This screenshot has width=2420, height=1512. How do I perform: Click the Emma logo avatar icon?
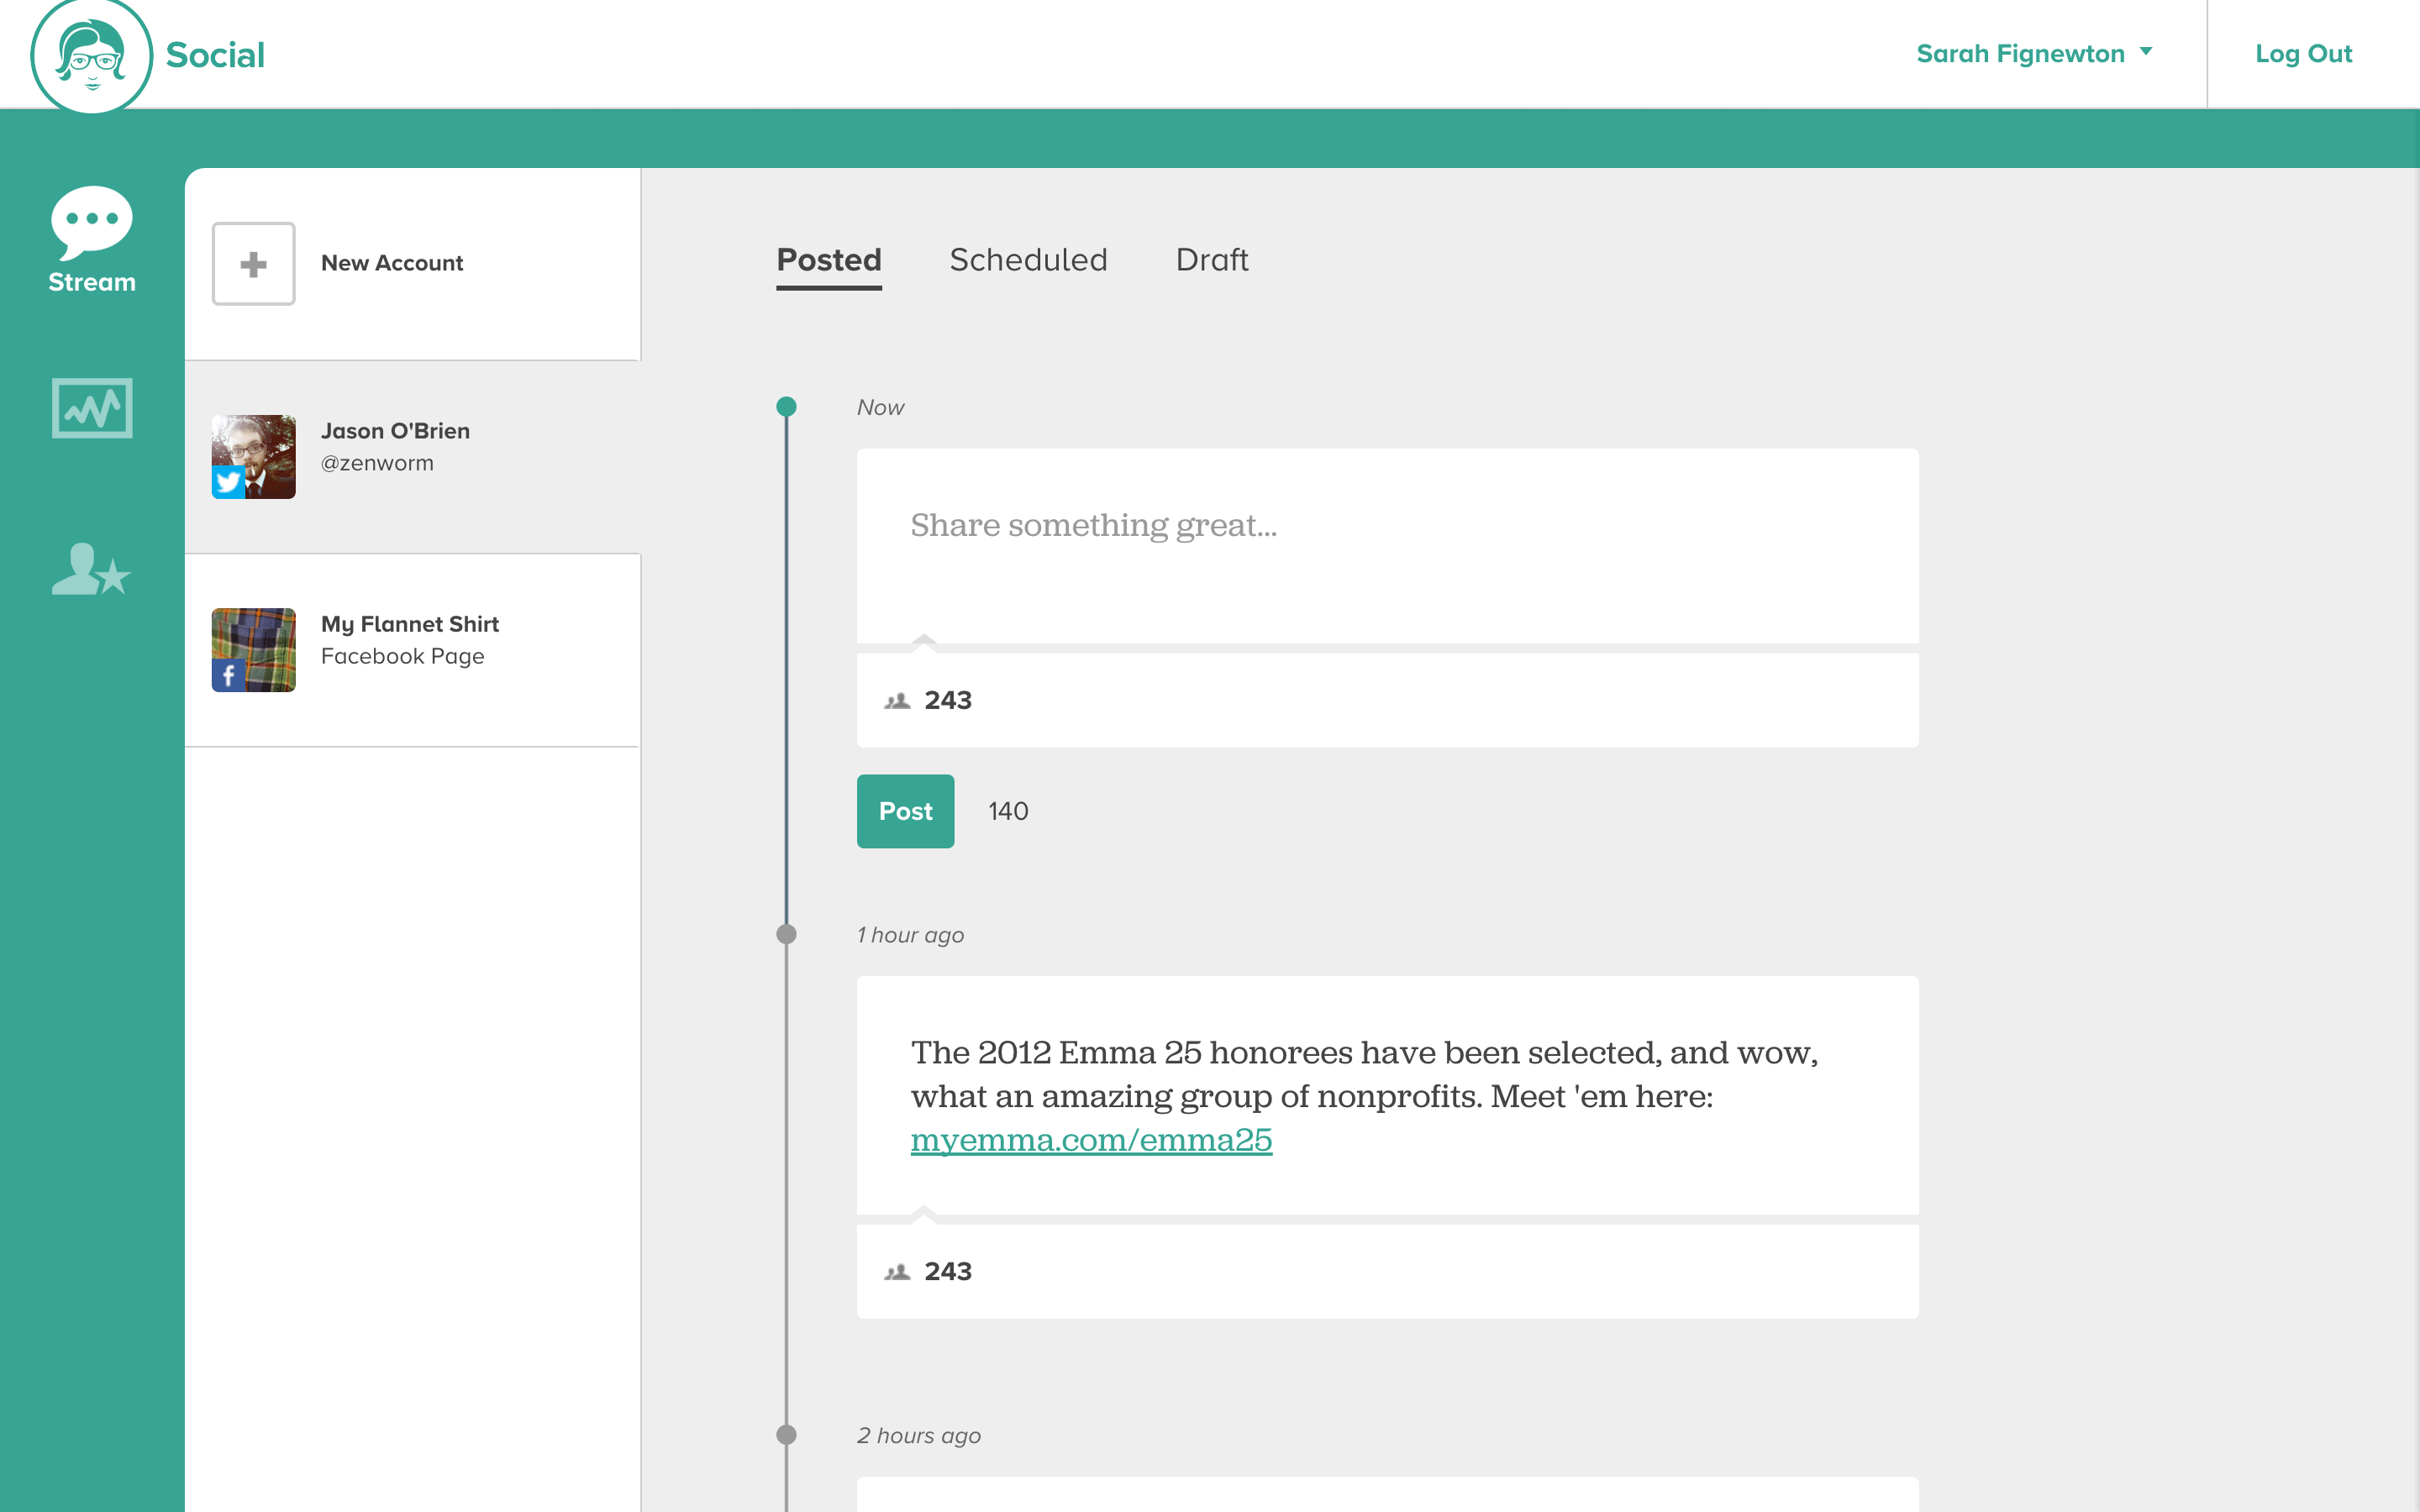pyautogui.click(x=91, y=55)
